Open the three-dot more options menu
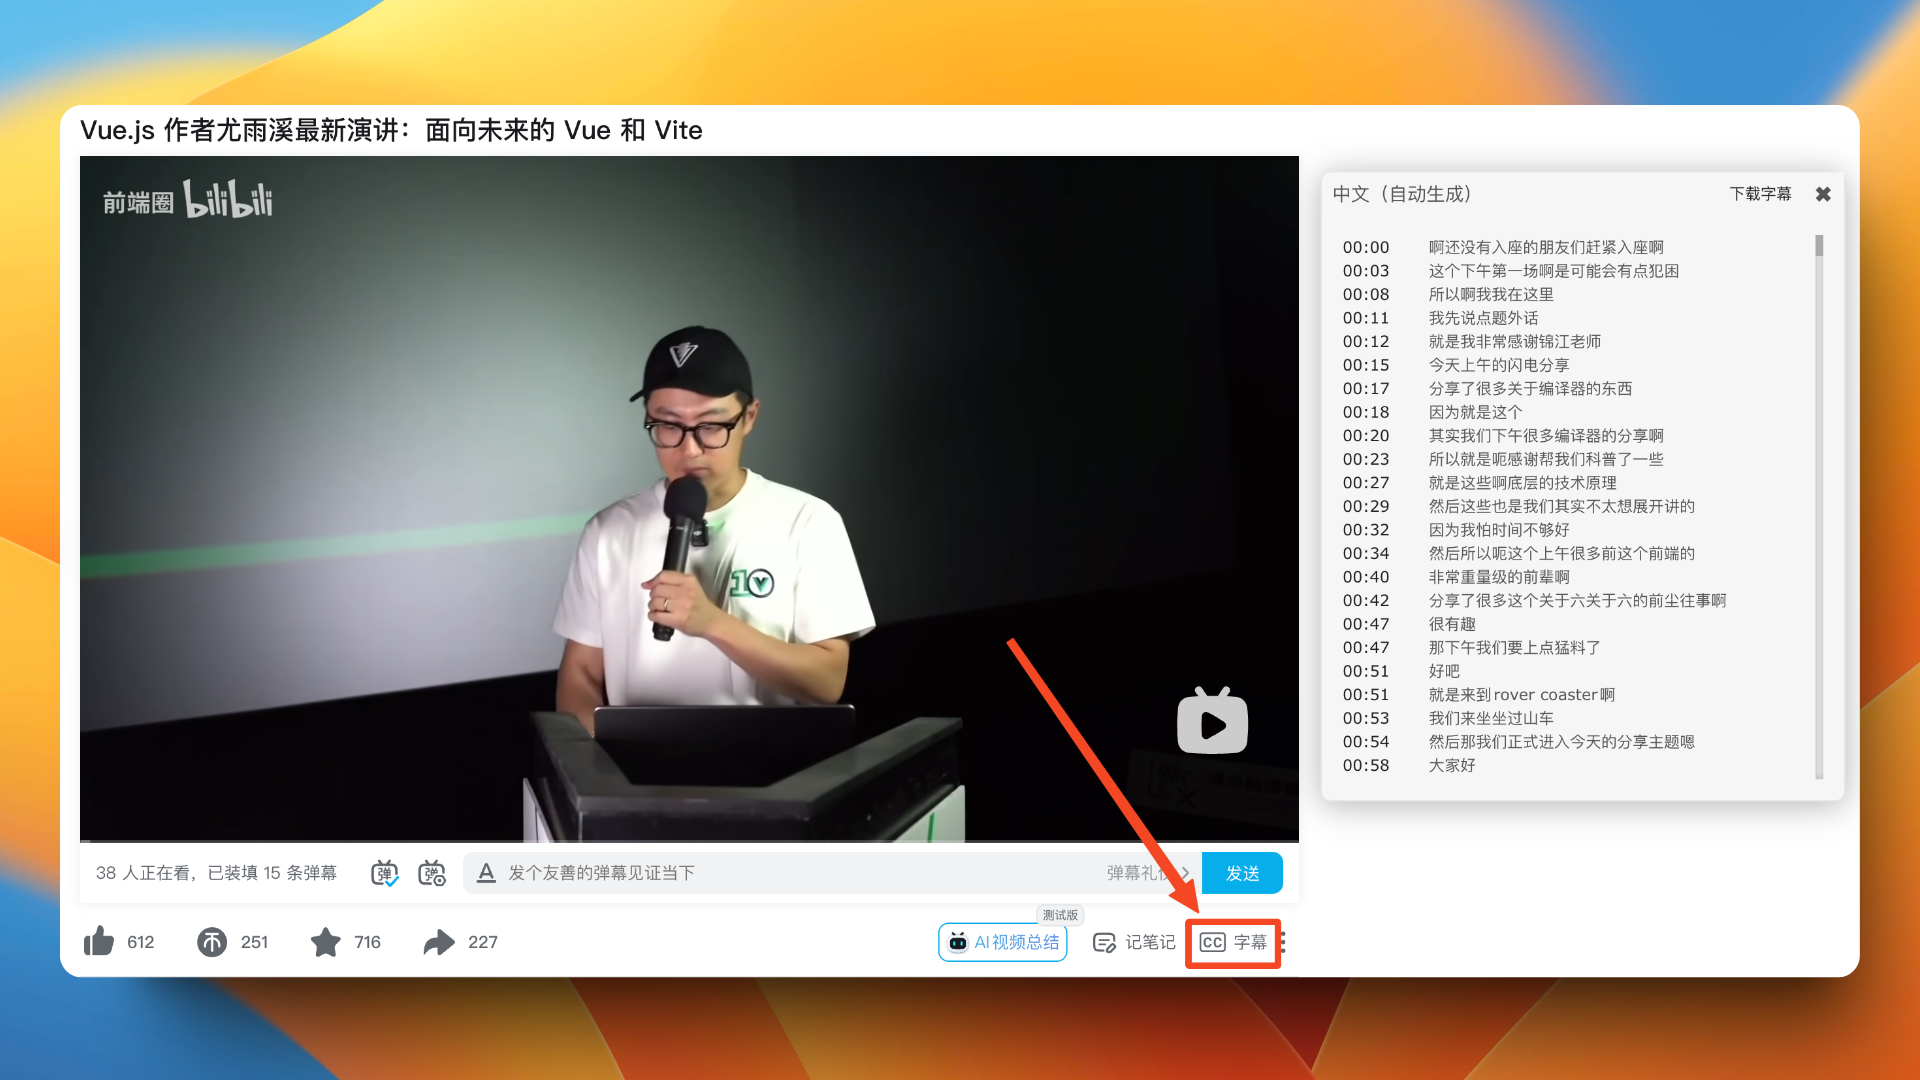 [1283, 942]
